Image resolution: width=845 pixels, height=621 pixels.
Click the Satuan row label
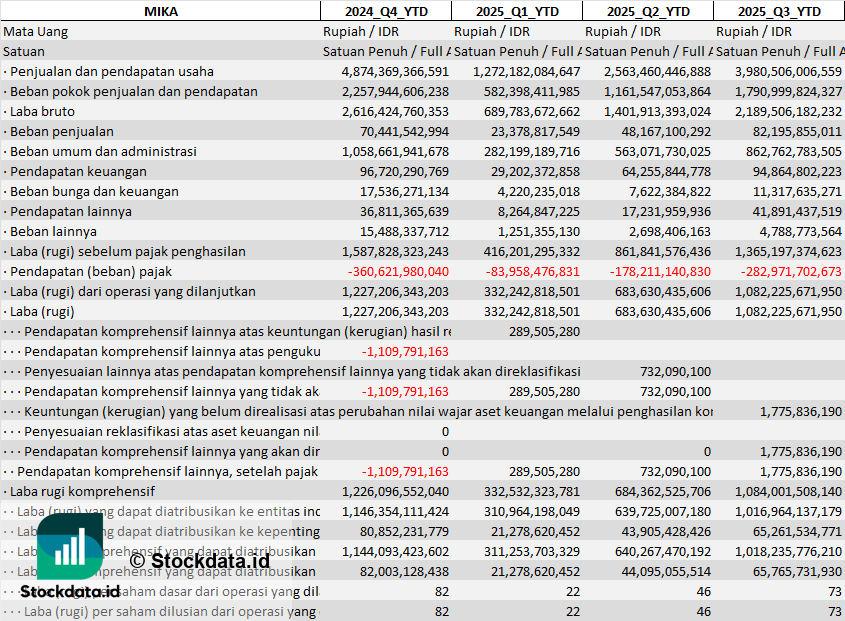point(24,52)
